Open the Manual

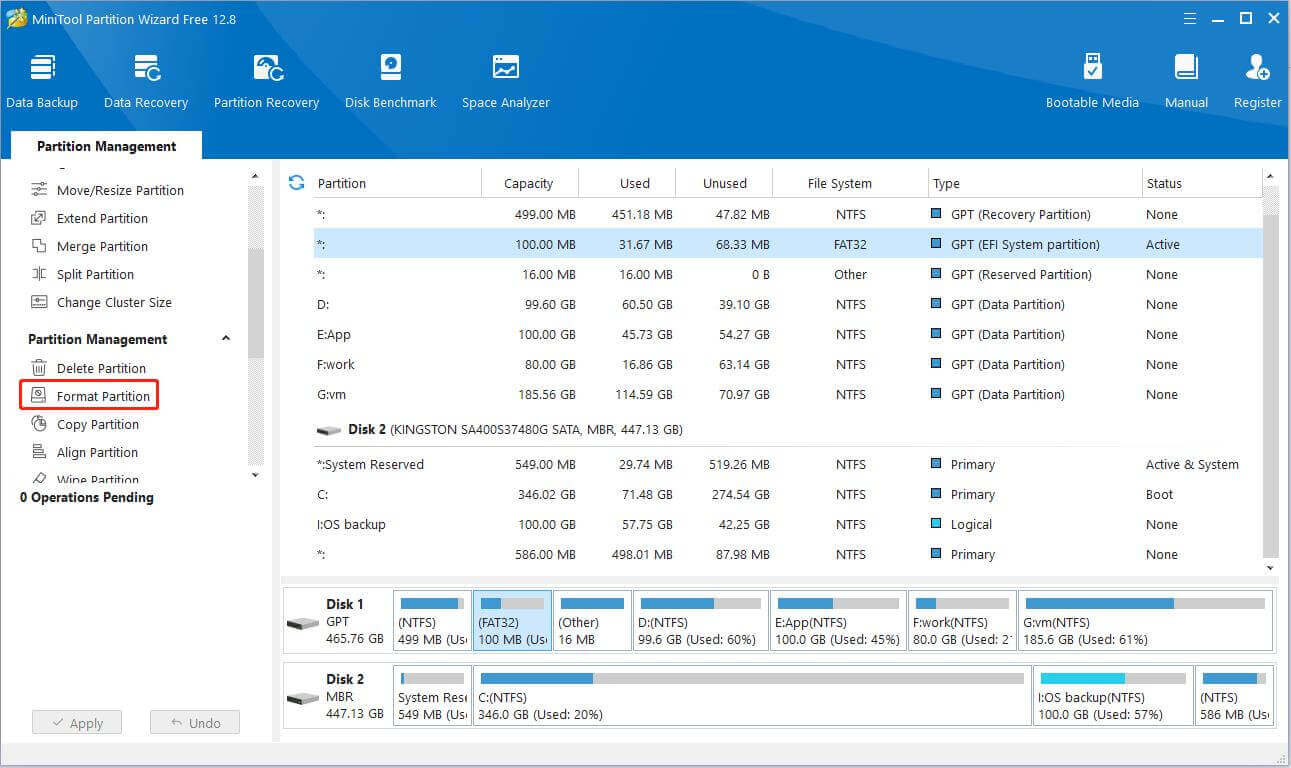(1186, 78)
